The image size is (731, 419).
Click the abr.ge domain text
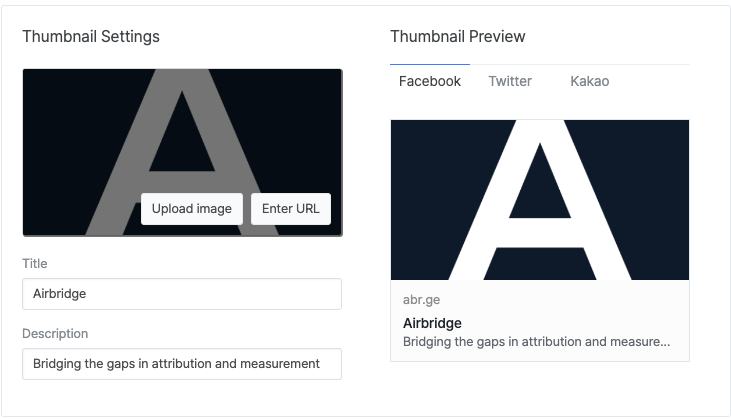click(422, 300)
